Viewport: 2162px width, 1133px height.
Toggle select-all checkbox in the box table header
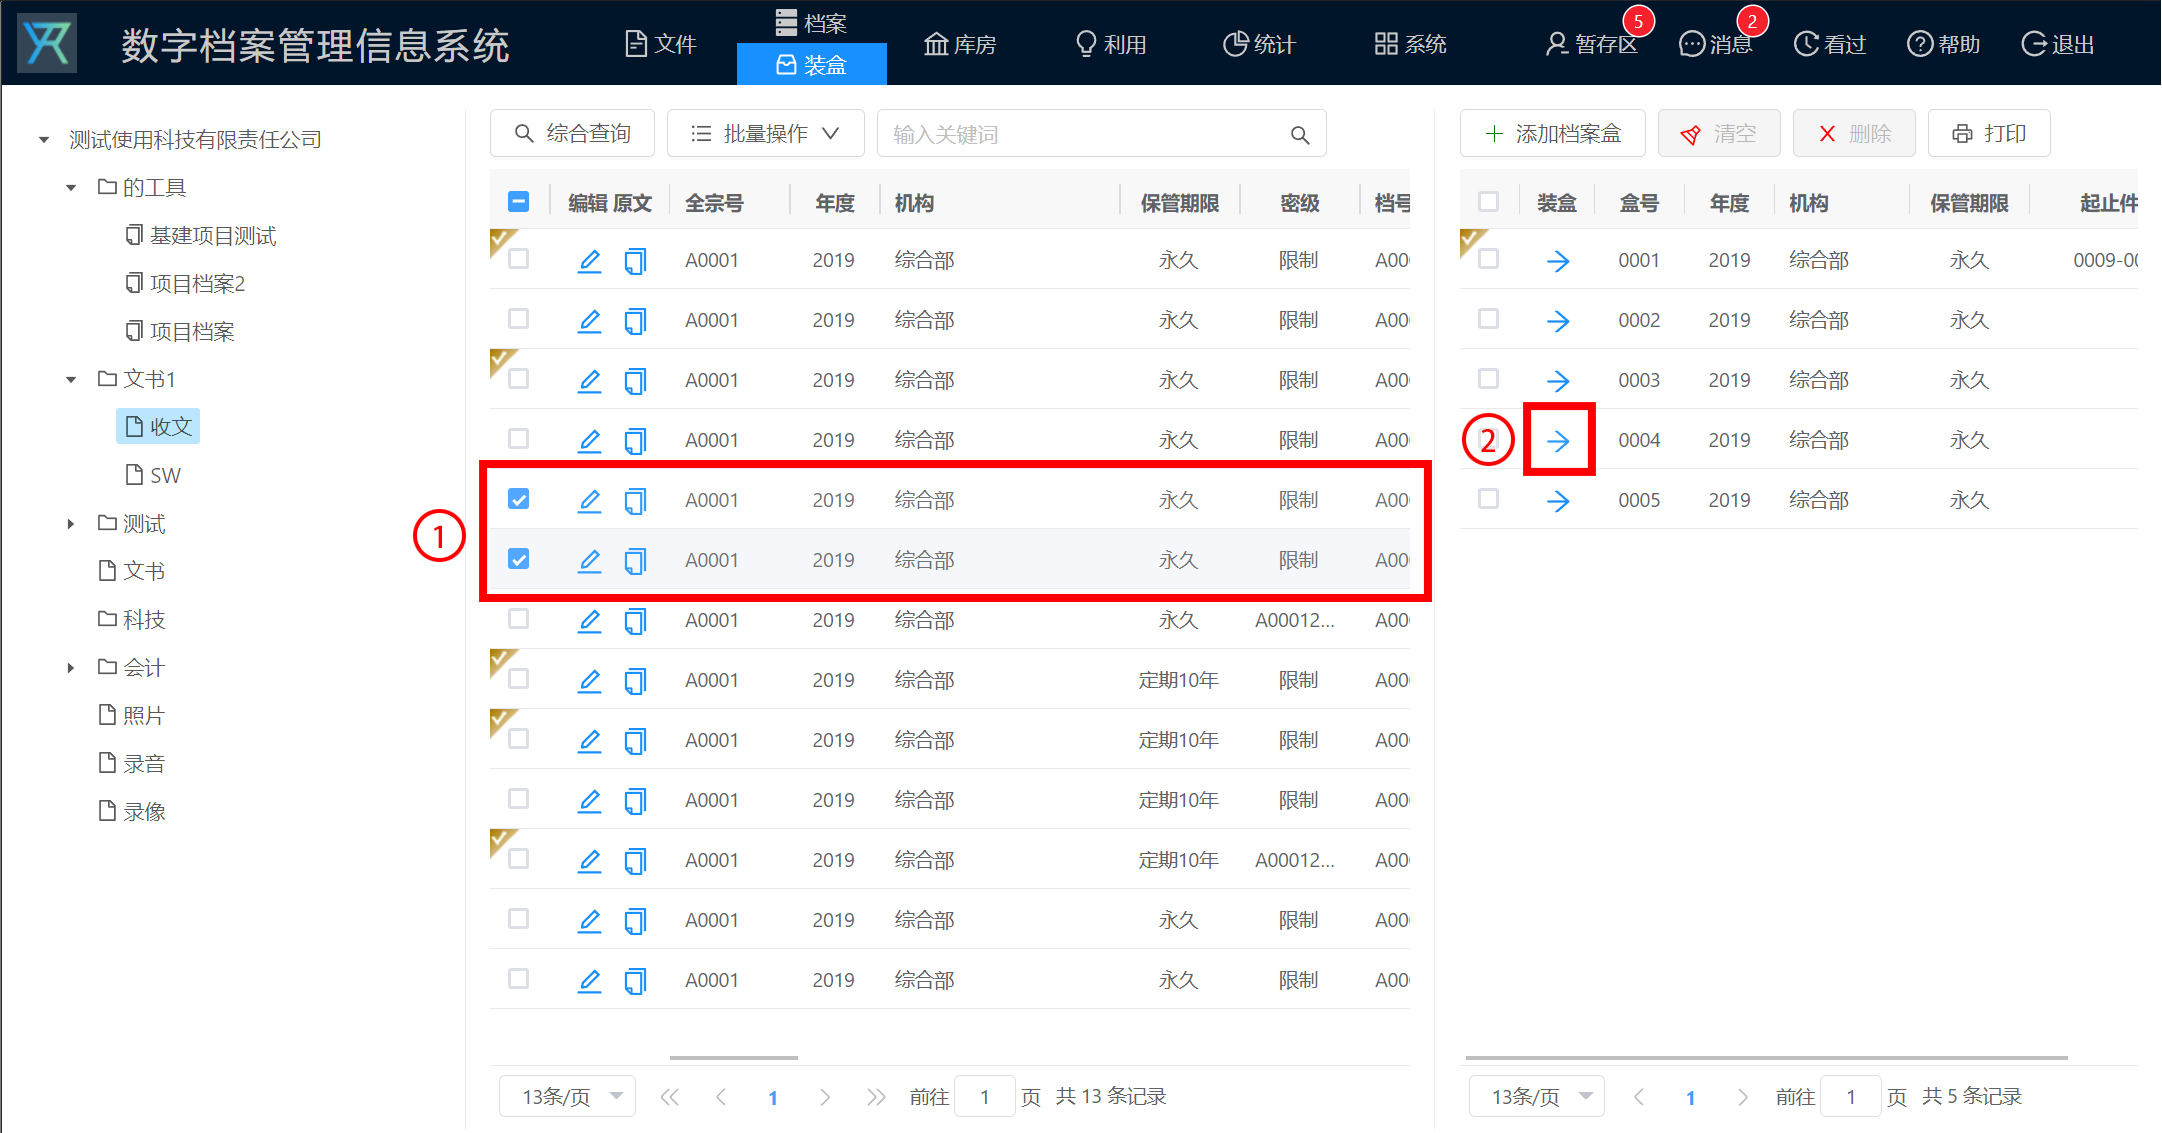[x=1488, y=202]
